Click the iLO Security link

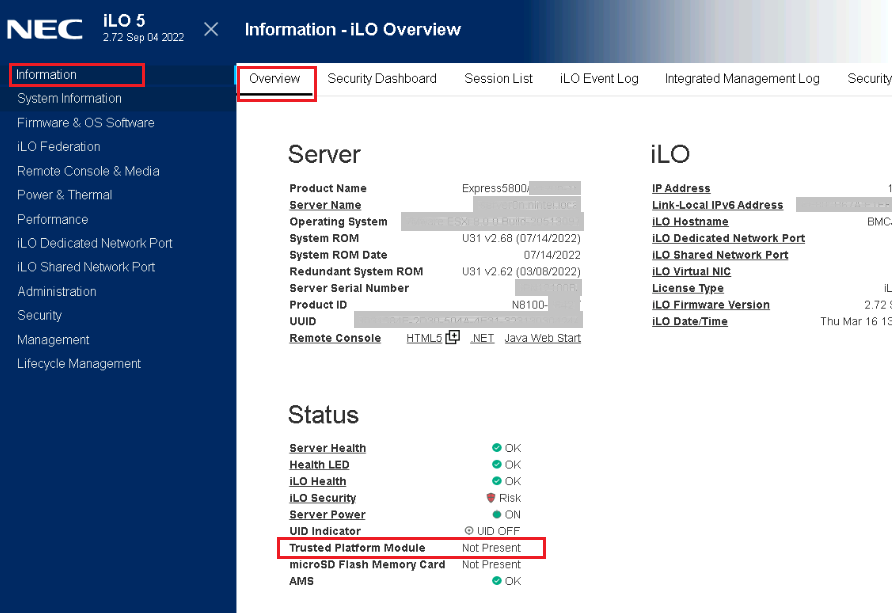tap(323, 498)
